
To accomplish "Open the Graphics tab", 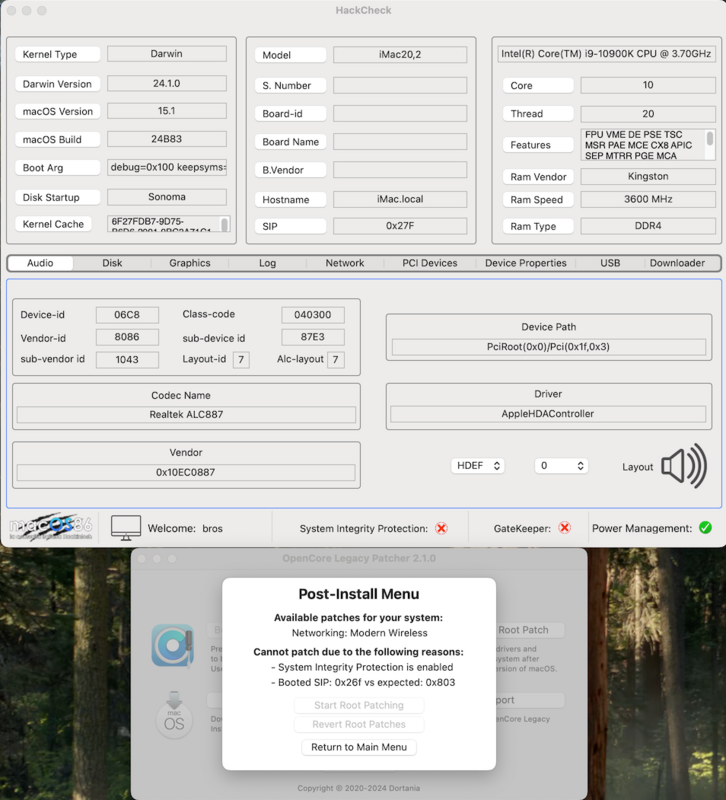I will 190,263.
